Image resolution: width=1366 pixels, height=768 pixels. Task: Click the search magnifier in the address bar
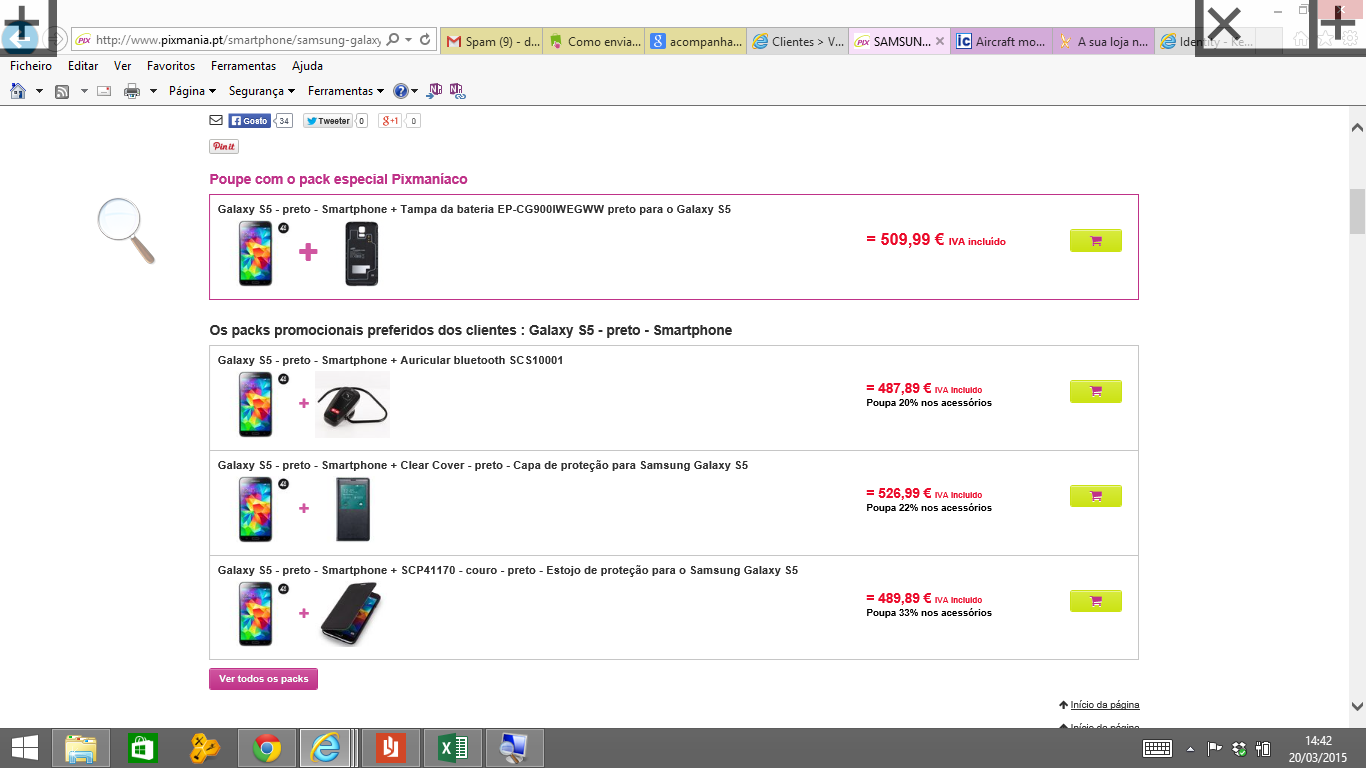[x=392, y=40]
